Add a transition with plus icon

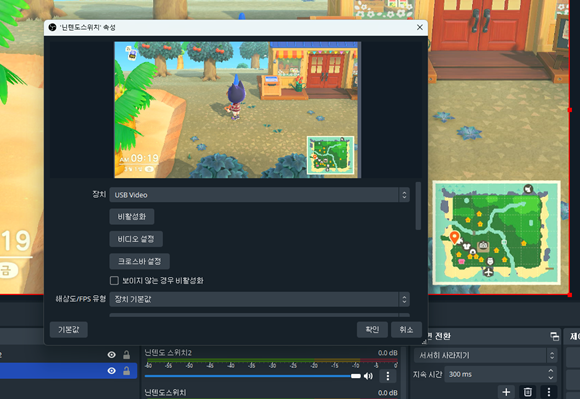pos(506,392)
